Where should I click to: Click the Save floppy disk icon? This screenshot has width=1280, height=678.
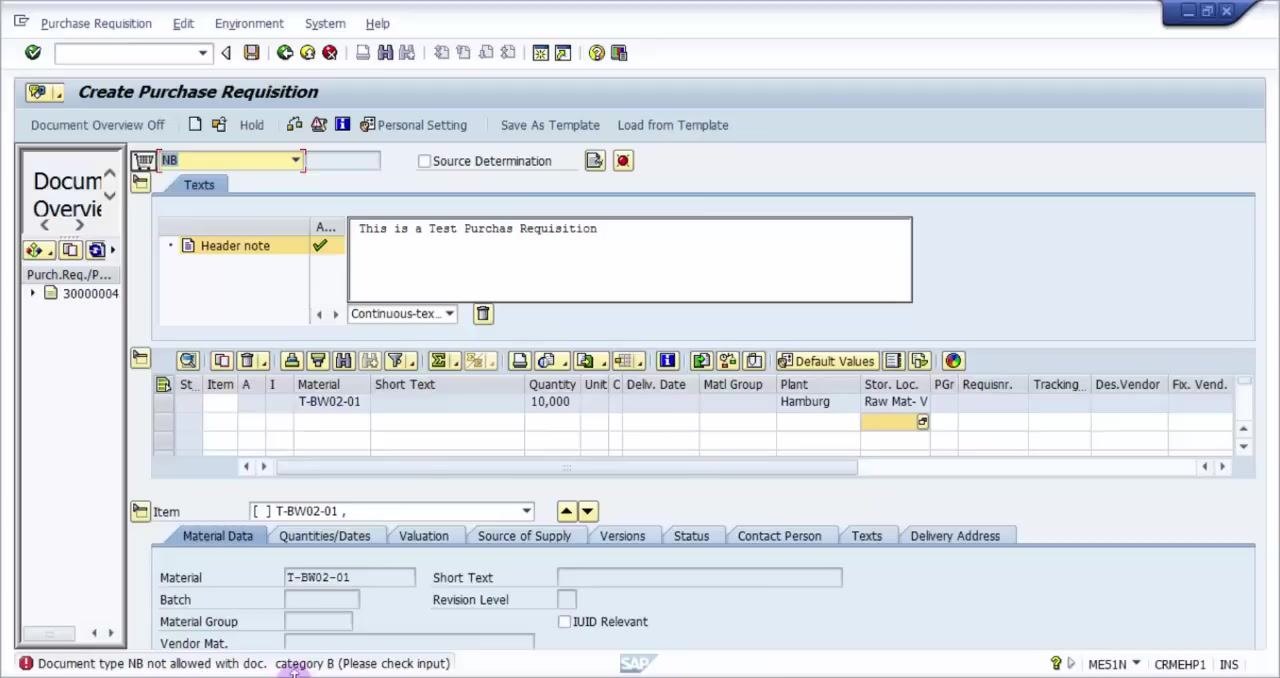(252, 53)
